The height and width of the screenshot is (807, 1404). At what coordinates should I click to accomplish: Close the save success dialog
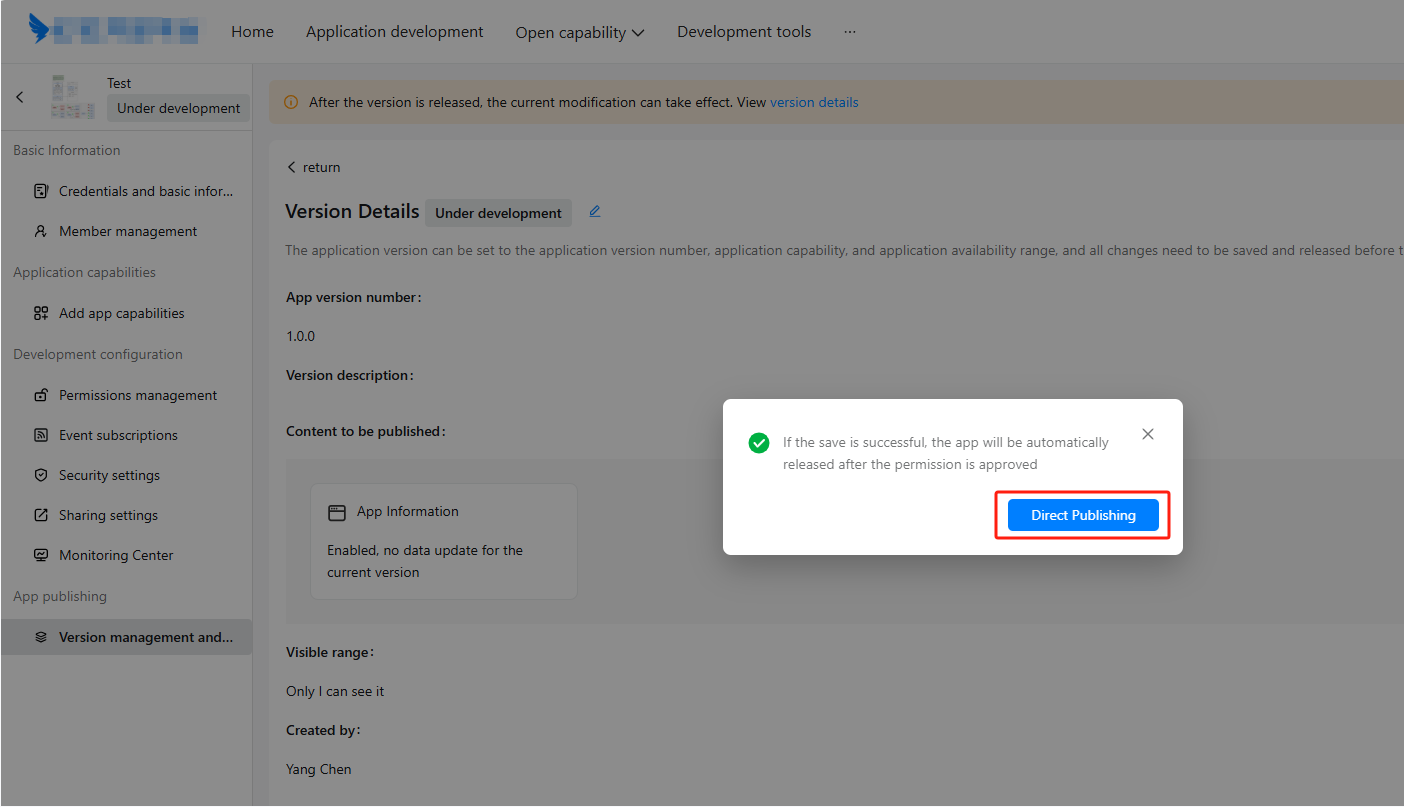[1147, 434]
